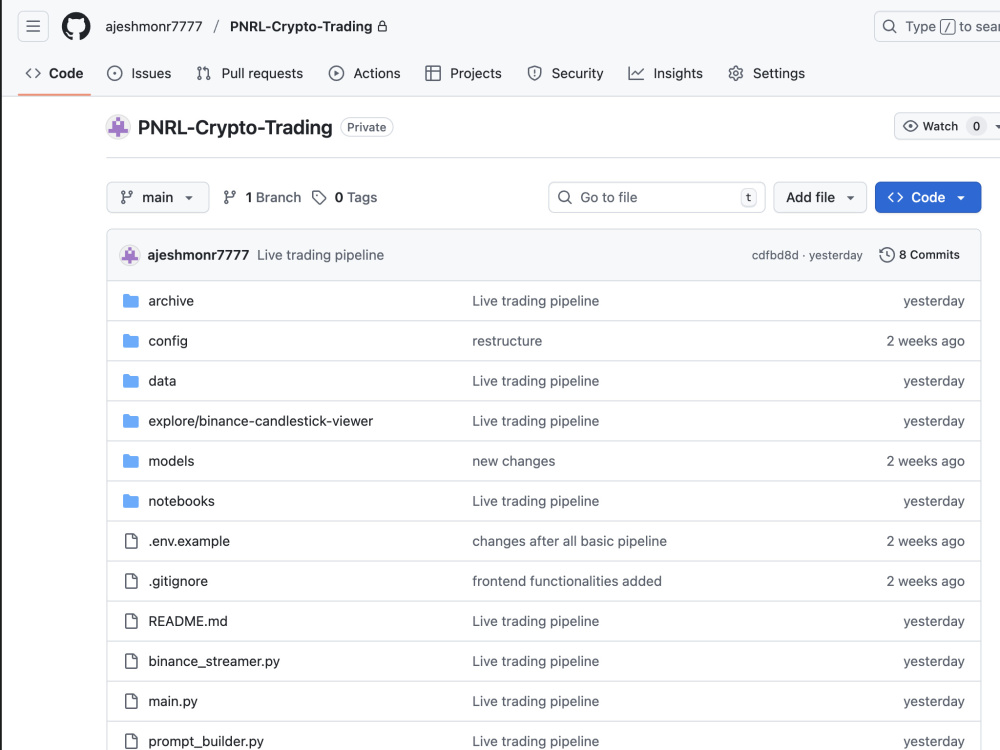Click 'changes after all basic pipeline' commit message
Image resolution: width=1000 pixels, height=750 pixels.
(x=570, y=541)
